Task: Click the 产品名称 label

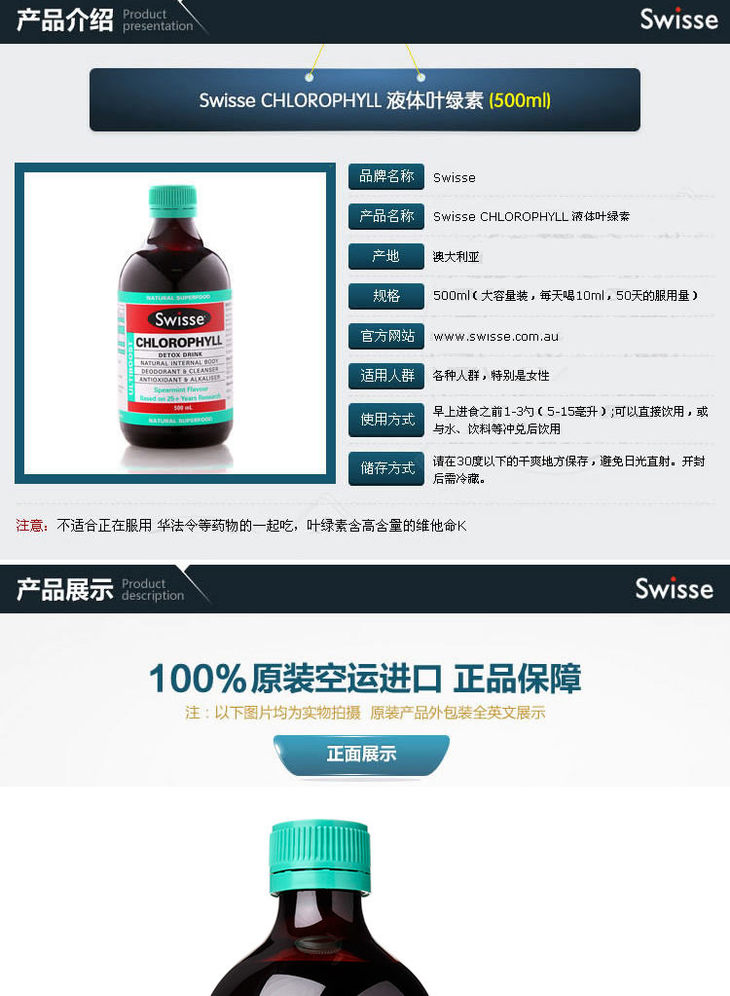Action: point(386,217)
